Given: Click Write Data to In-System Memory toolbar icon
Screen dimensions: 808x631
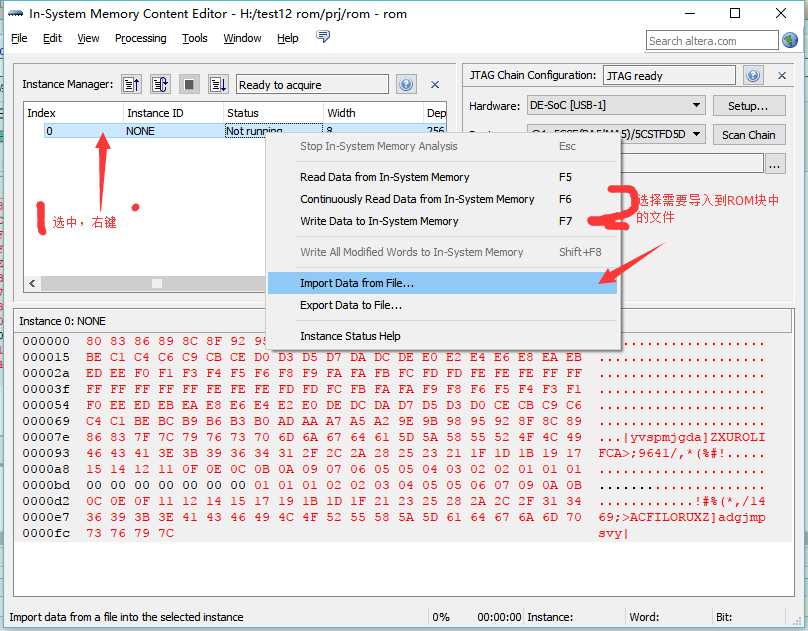Looking at the screenshot, I should [218, 84].
